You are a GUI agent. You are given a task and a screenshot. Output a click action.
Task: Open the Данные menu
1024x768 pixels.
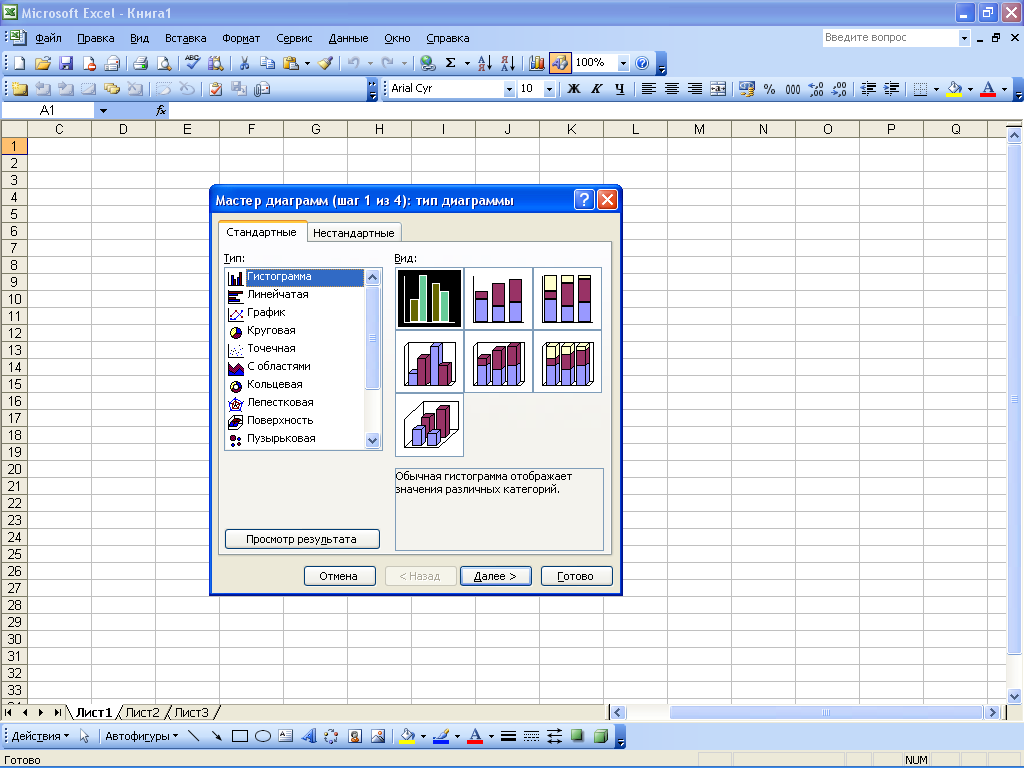(348, 38)
